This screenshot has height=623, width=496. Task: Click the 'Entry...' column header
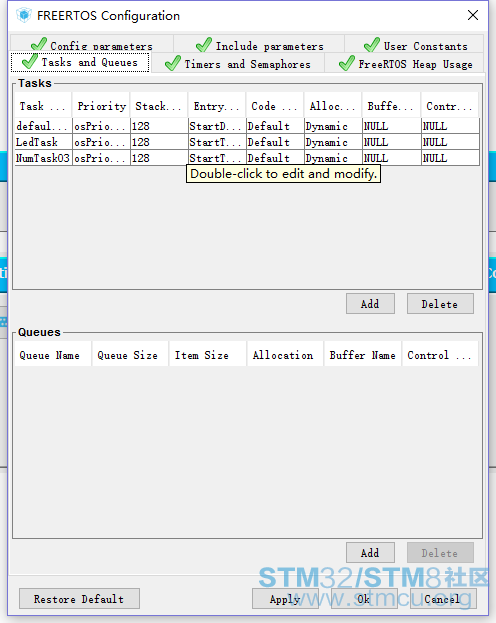pos(217,106)
